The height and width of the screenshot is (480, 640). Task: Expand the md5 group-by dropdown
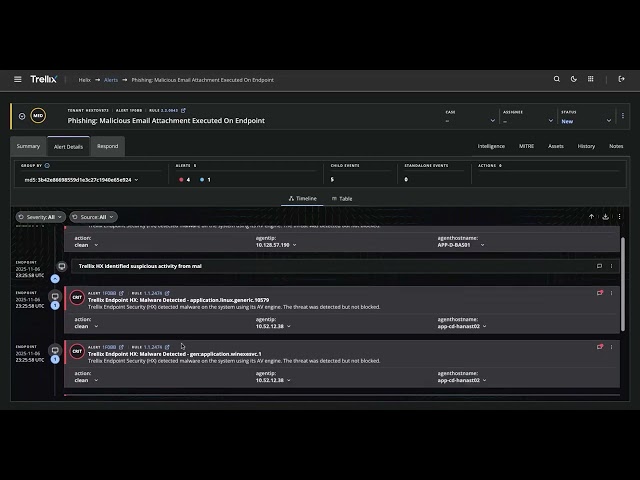coord(81,180)
